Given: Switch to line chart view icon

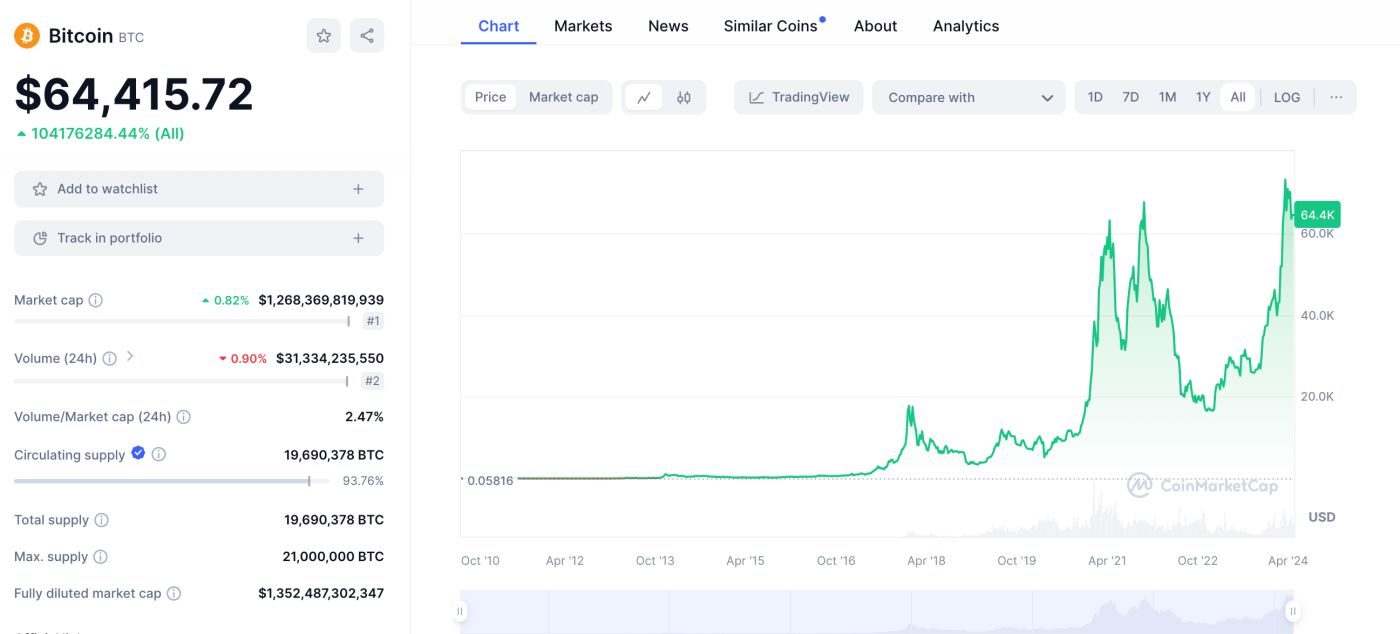Looking at the screenshot, I should click(x=644, y=97).
